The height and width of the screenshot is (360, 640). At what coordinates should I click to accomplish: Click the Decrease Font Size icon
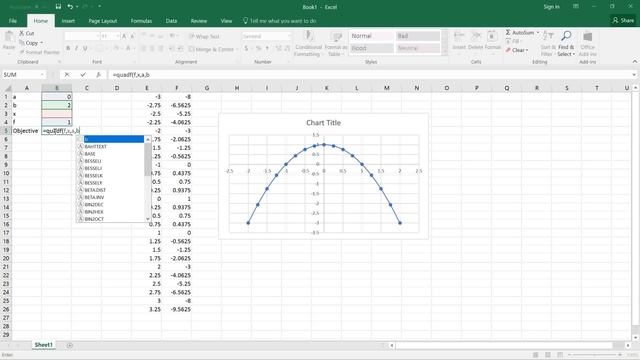point(133,36)
